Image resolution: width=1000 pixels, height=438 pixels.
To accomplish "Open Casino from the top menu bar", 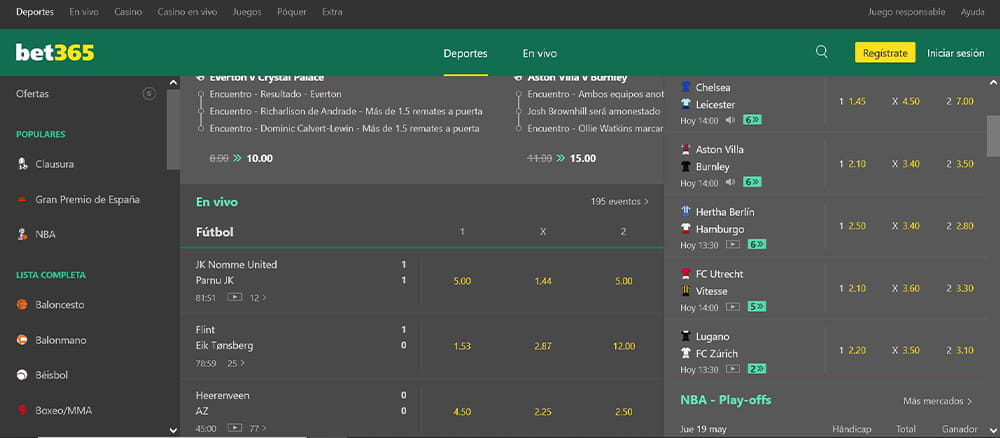I will click(128, 13).
